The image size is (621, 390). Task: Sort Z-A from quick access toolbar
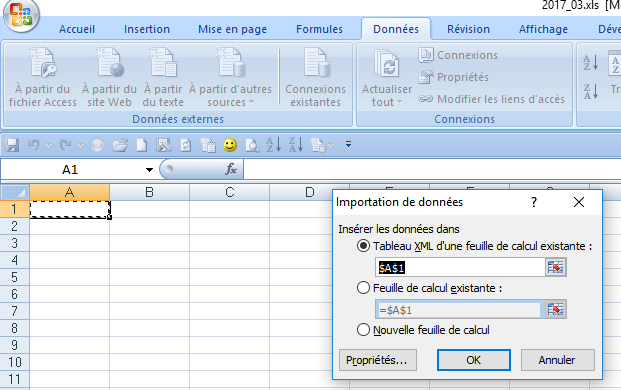[x=296, y=145]
